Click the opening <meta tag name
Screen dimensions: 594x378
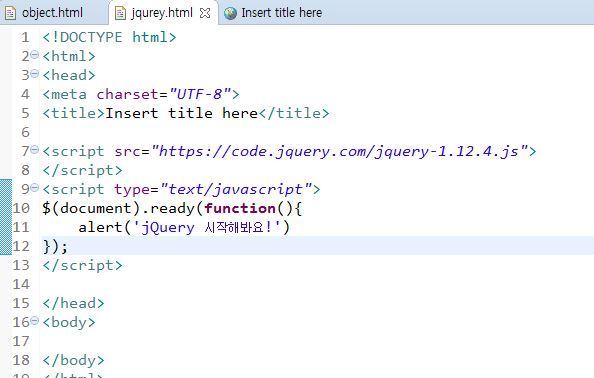(64, 94)
